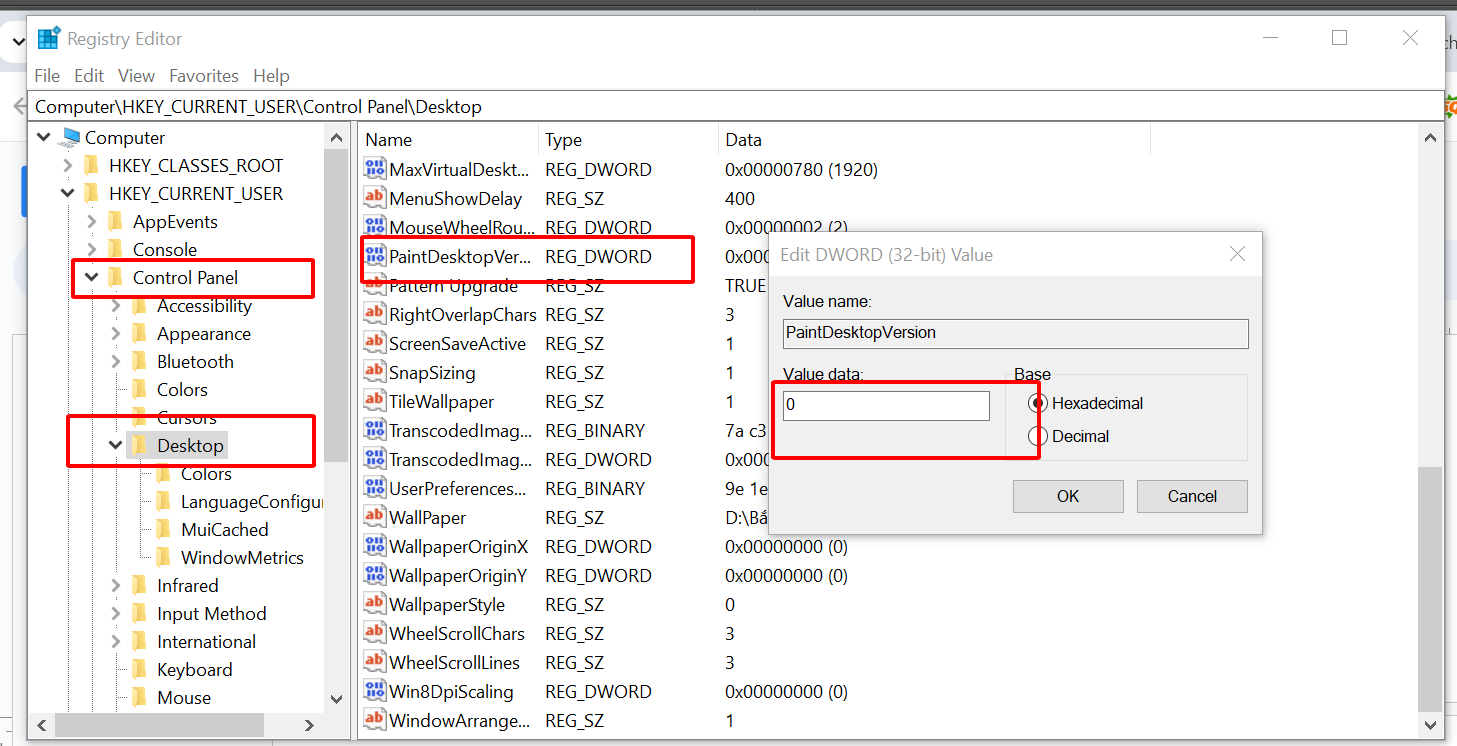Click the WallPaper string icon
Viewport: 1457px width, 746px height.
click(374, 517)
